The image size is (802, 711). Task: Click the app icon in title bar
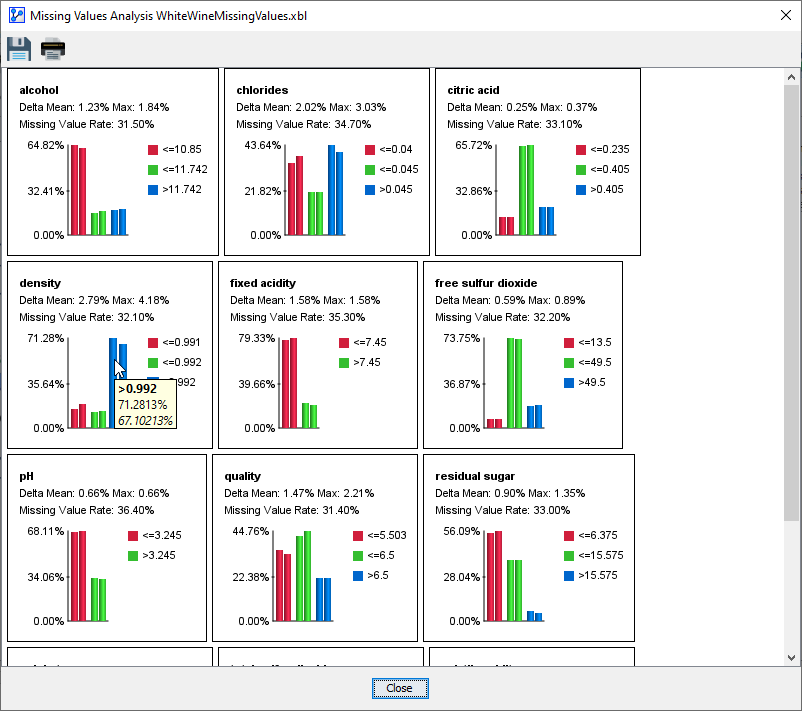[x=14, y=16]
